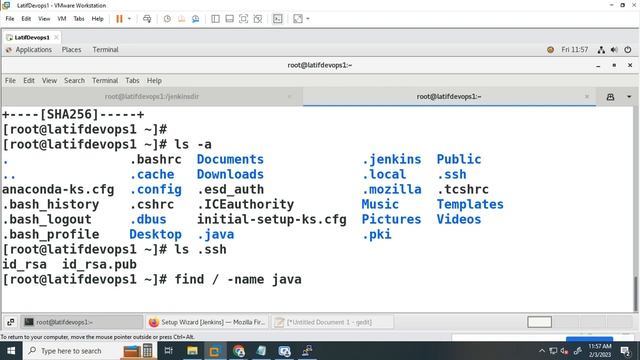
Task: Open terminal window Tabs menu
Action: click(x=132, y=80)
